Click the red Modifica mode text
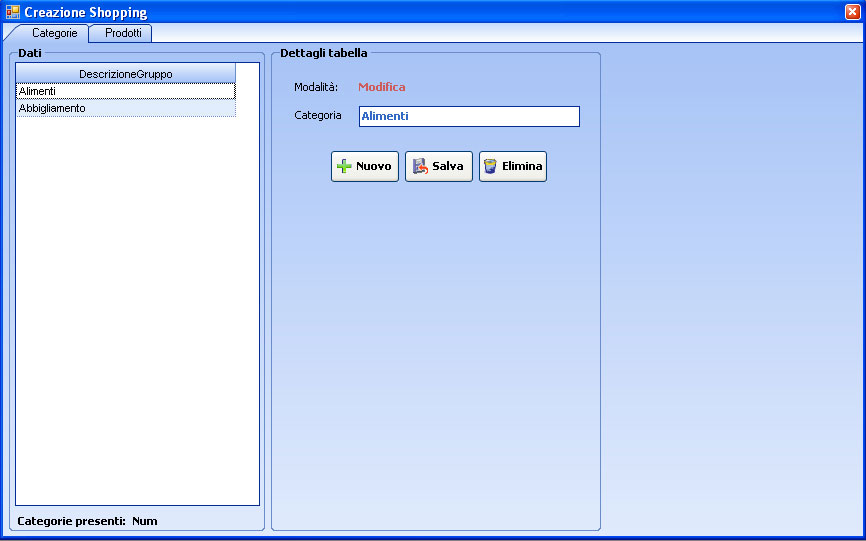The height and width of the screenshot is (541, 866). [x=382, y=87]
